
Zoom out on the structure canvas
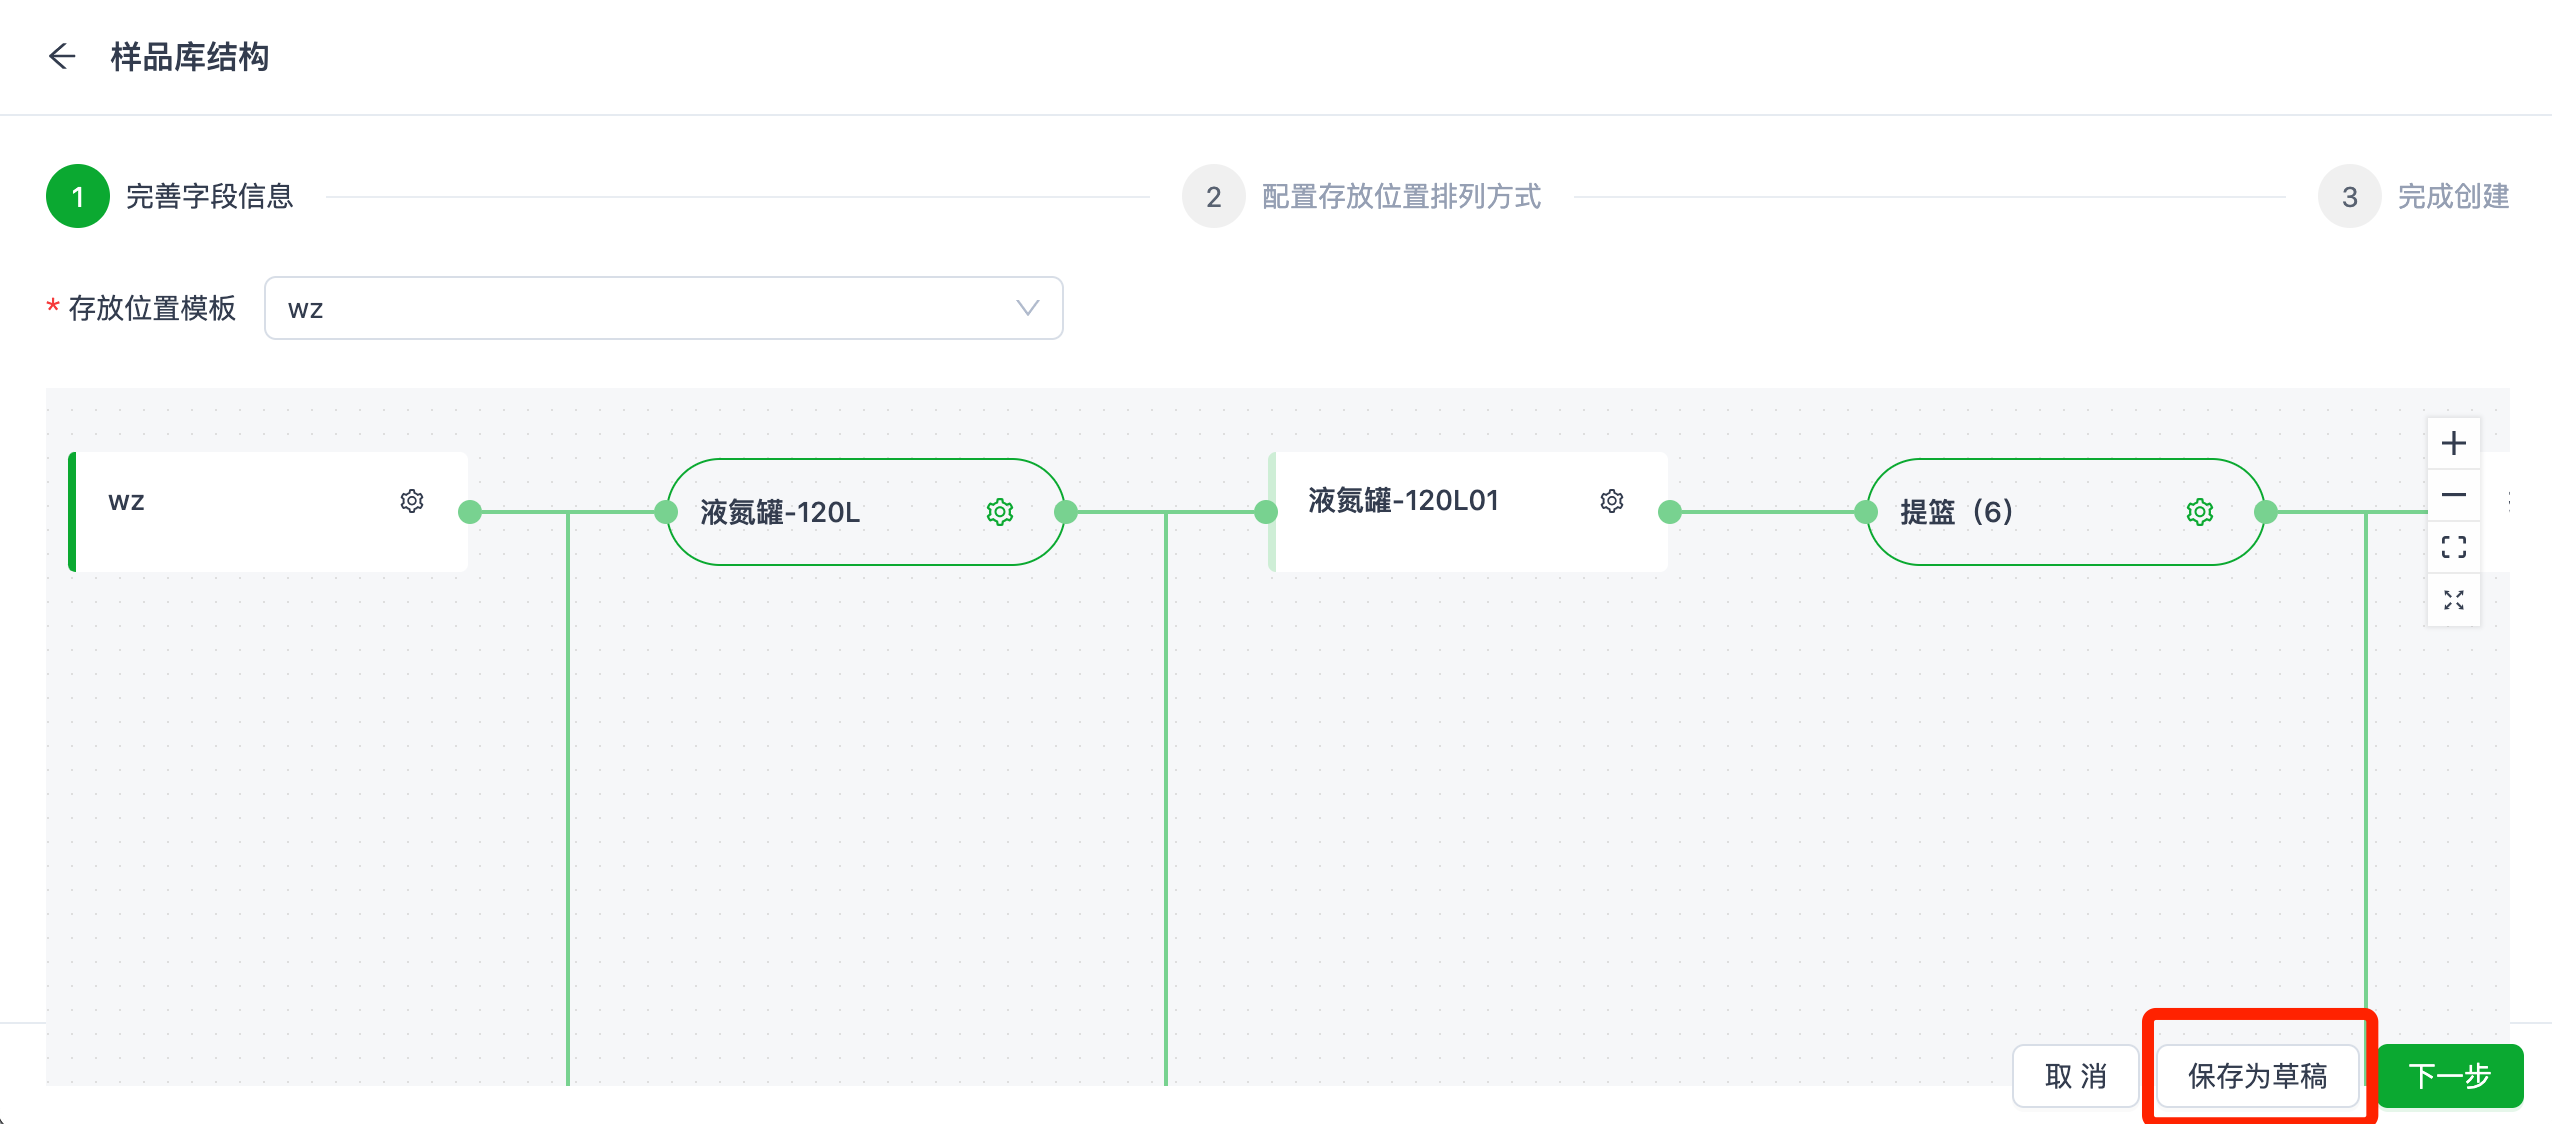(2454, 494)
